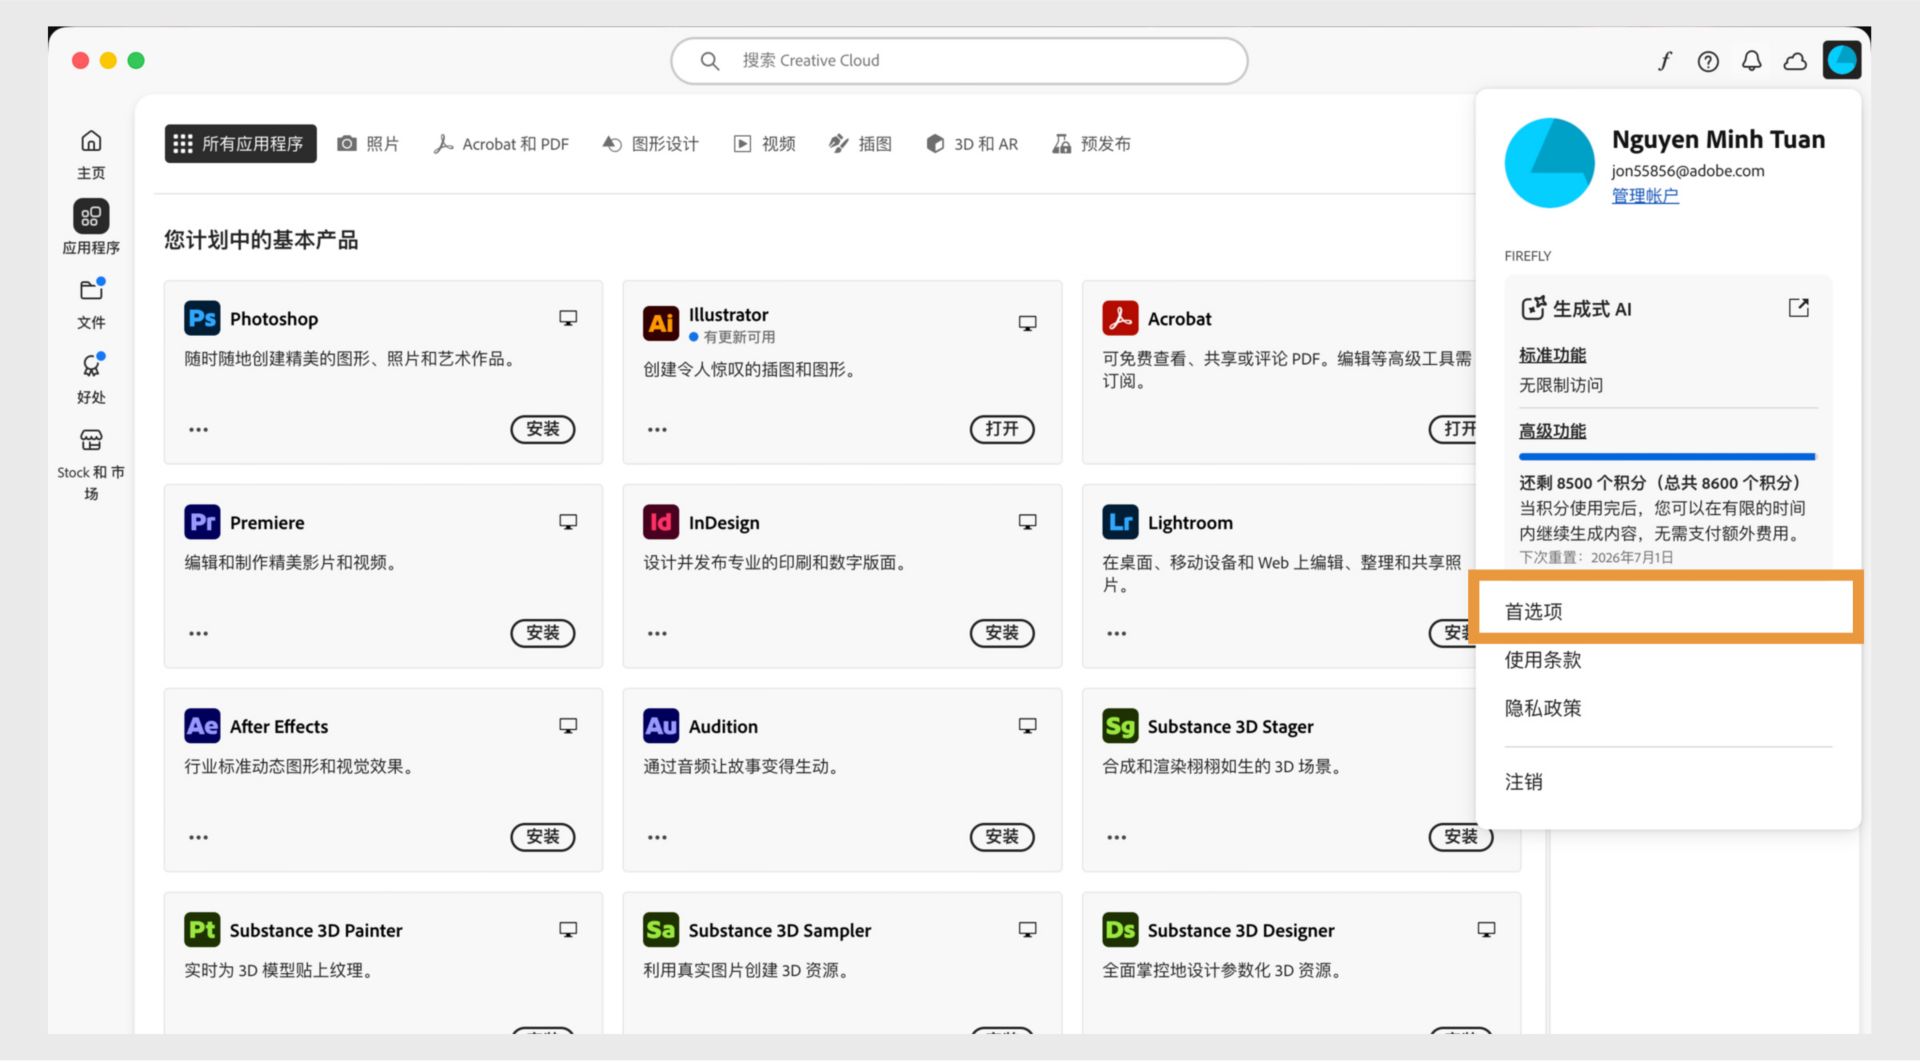Click the fonts f icon in header
The image size is (1920, 1062).
[1665, 61]
